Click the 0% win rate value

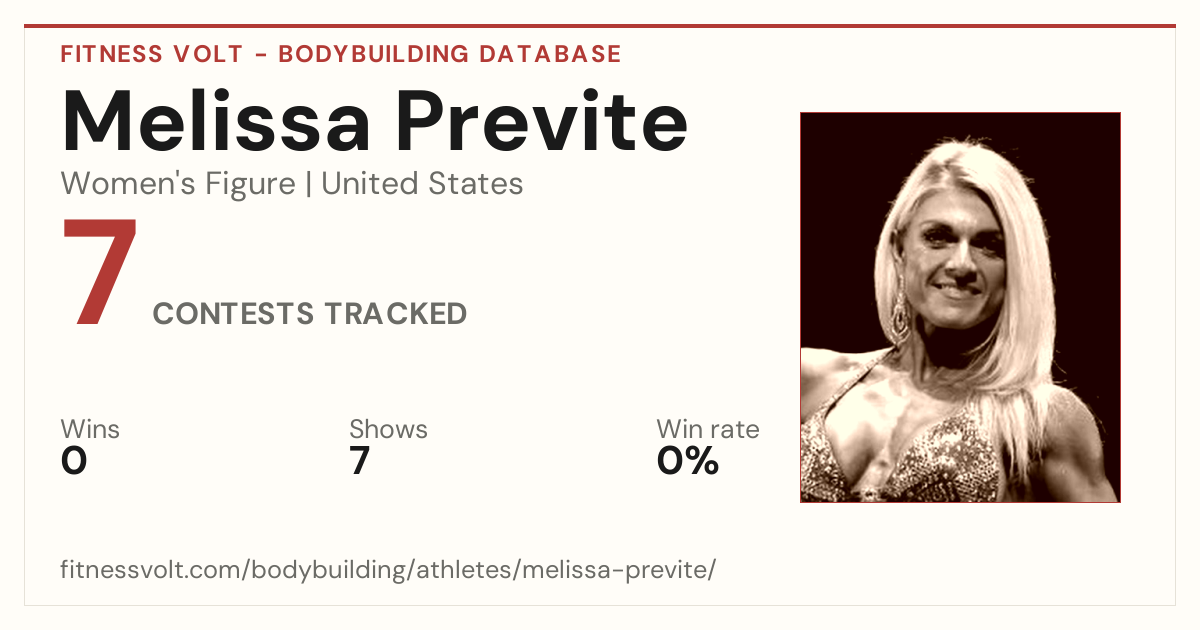coord(688,461)
